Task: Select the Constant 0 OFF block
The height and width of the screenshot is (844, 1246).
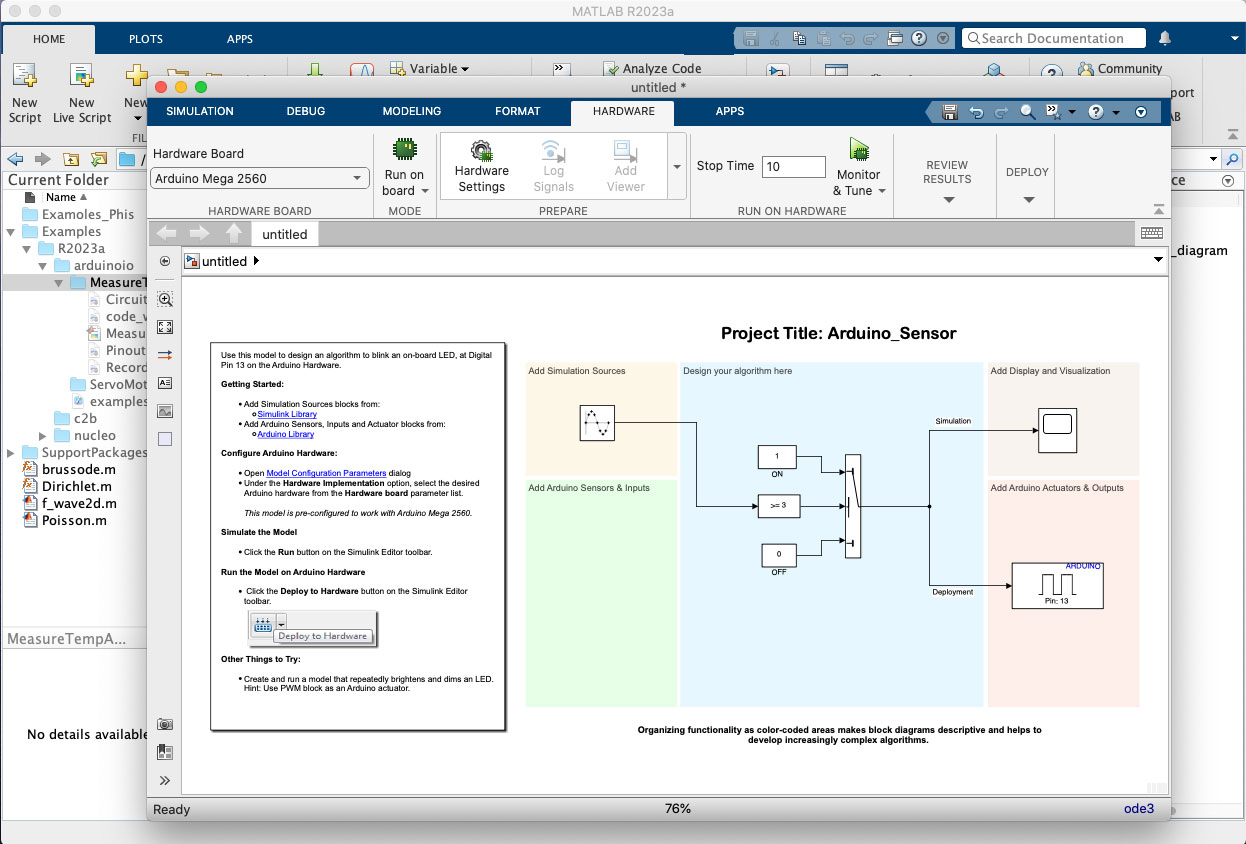Action: [778, 555]
